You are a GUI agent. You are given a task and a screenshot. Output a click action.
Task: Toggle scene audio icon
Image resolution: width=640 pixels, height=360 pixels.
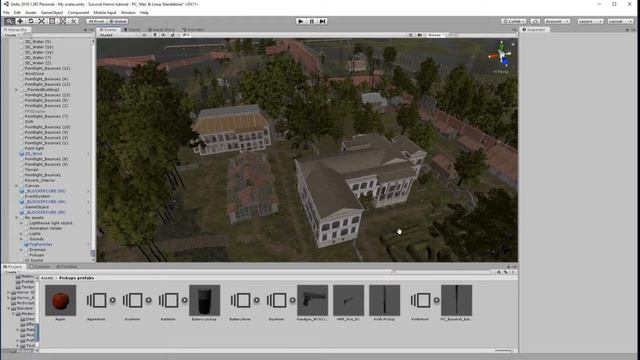163,35
